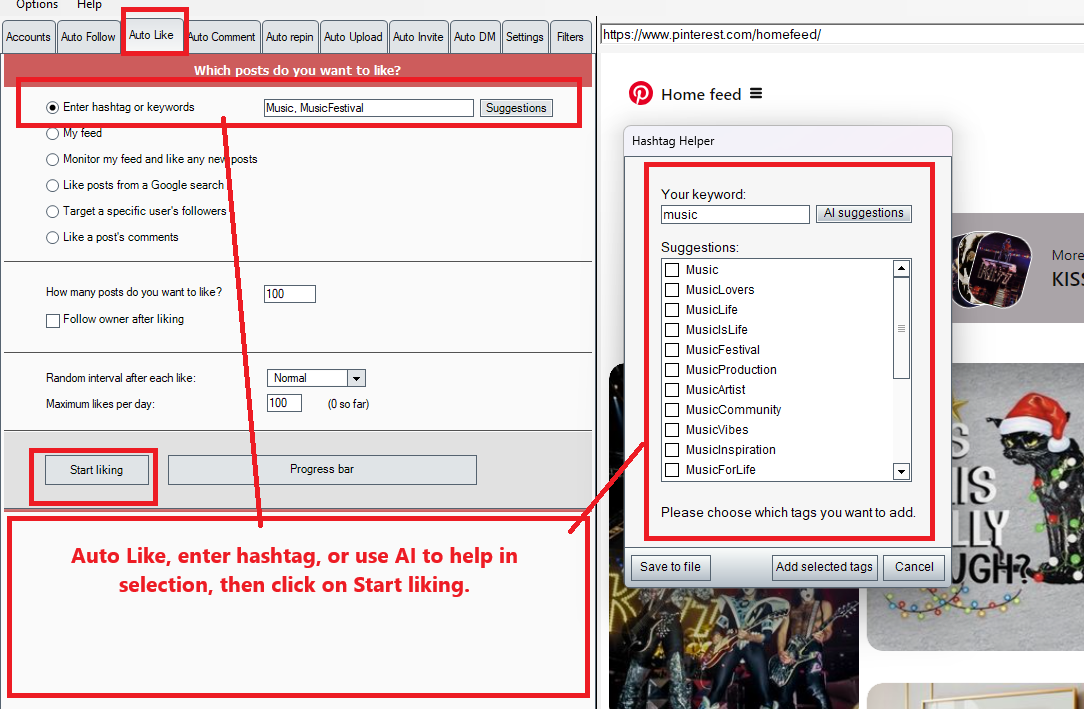The width and height of the screenshot is (1084, 709).
Task: Click the Pinterest logo icon
Action: (x=641, y=93)
